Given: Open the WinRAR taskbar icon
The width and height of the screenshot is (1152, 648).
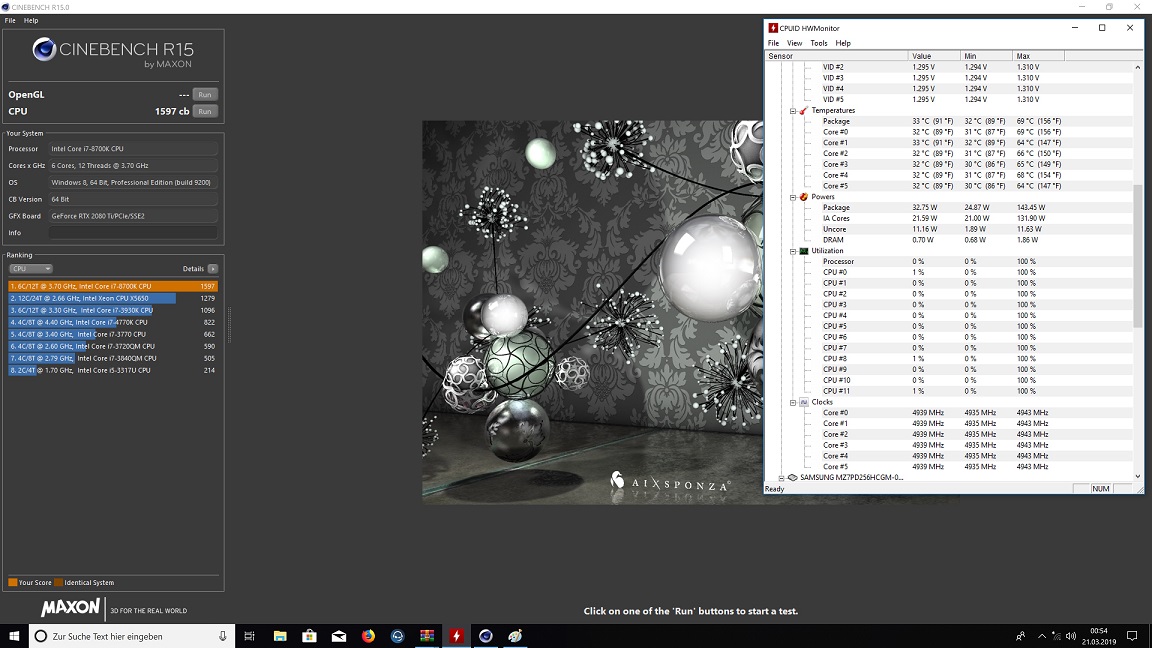Looking at the screenshot, I should pos(427,636).
